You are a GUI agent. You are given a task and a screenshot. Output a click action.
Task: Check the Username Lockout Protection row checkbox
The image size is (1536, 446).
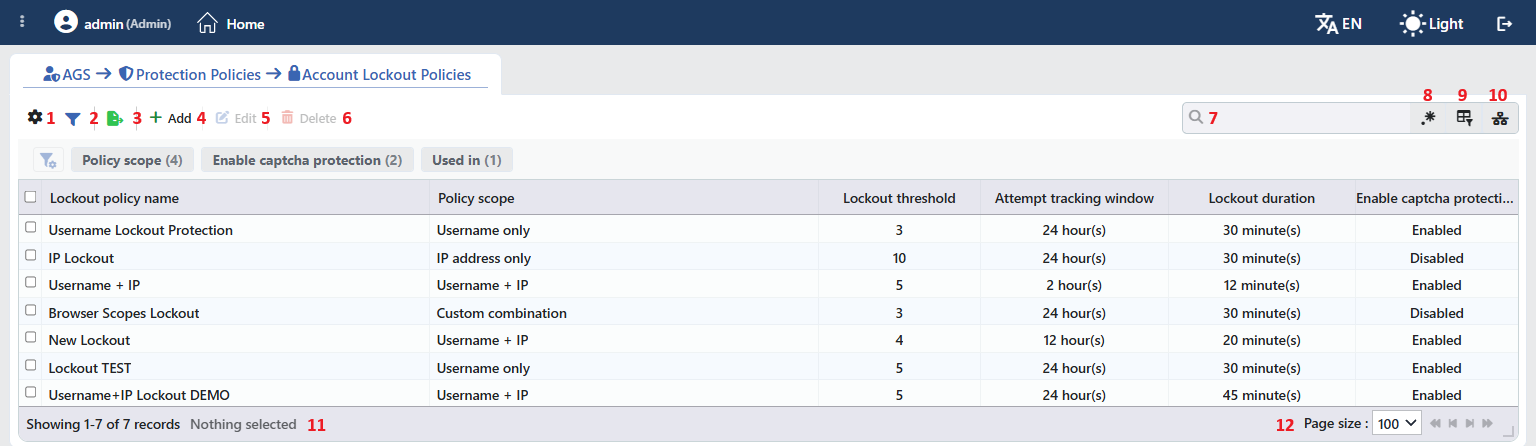coord(31,228)
